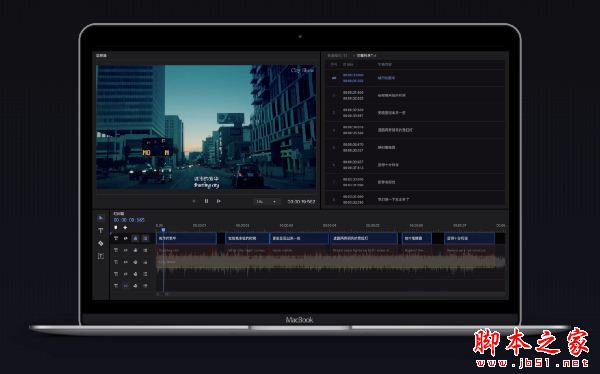The image size is (600, 374).
Task: Toggle the lock icon on the red subtitle track
Action: coord(135,250)
